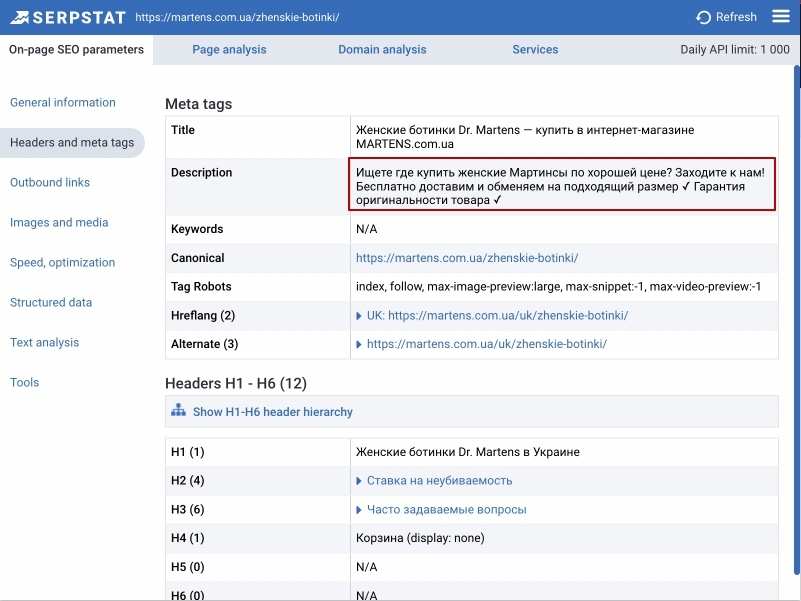This screenshot has height=601, width=801.
Task: Expand the H3 (6) headers arrow
Action: (359, 510)
